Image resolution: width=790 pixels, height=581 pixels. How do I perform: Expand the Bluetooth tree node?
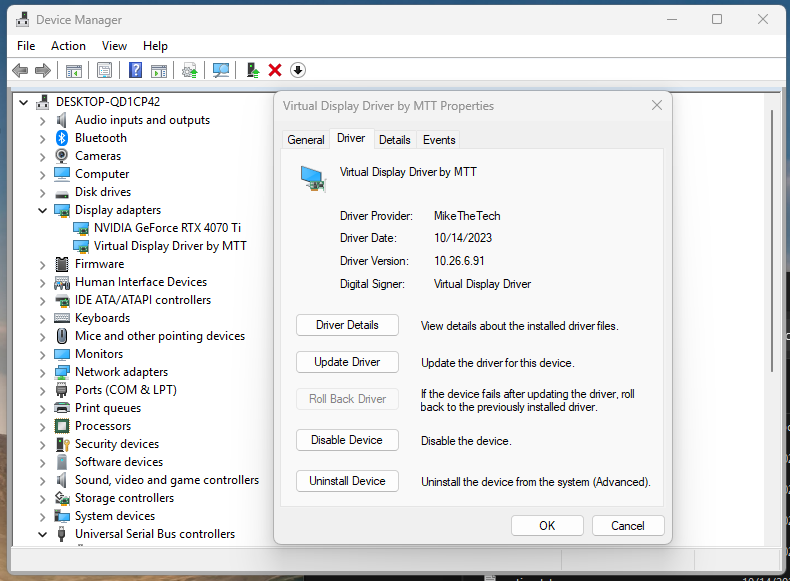point(42,139)
